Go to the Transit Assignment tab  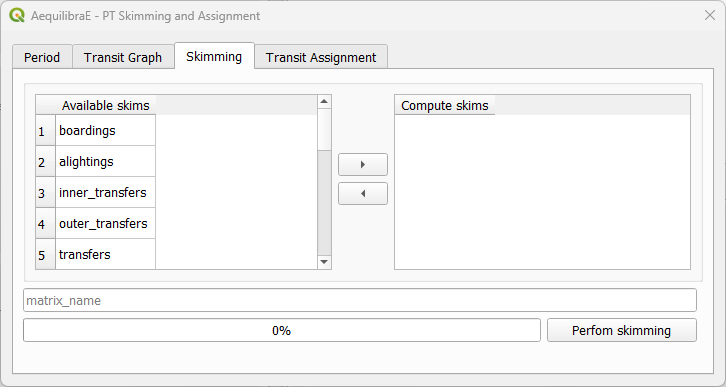tap(321, 57)
